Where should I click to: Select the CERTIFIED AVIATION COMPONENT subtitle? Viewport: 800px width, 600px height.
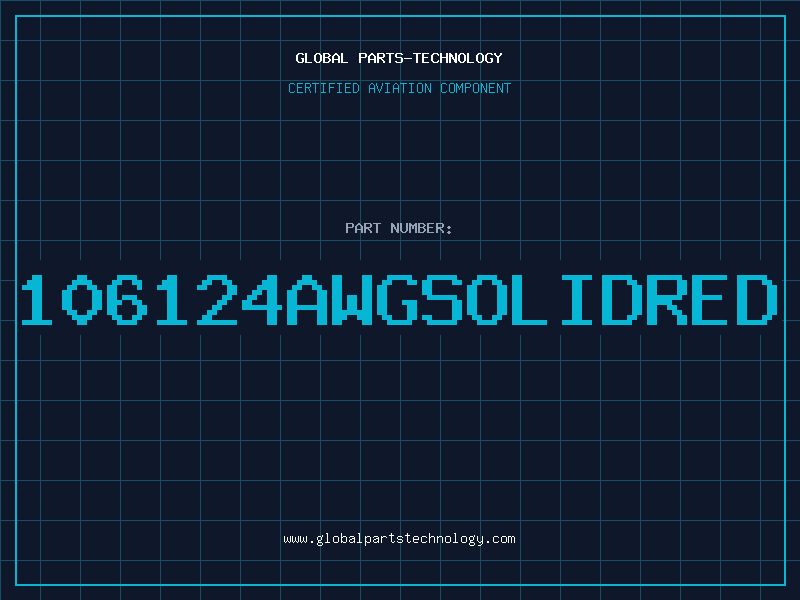(x=399, y=88)
